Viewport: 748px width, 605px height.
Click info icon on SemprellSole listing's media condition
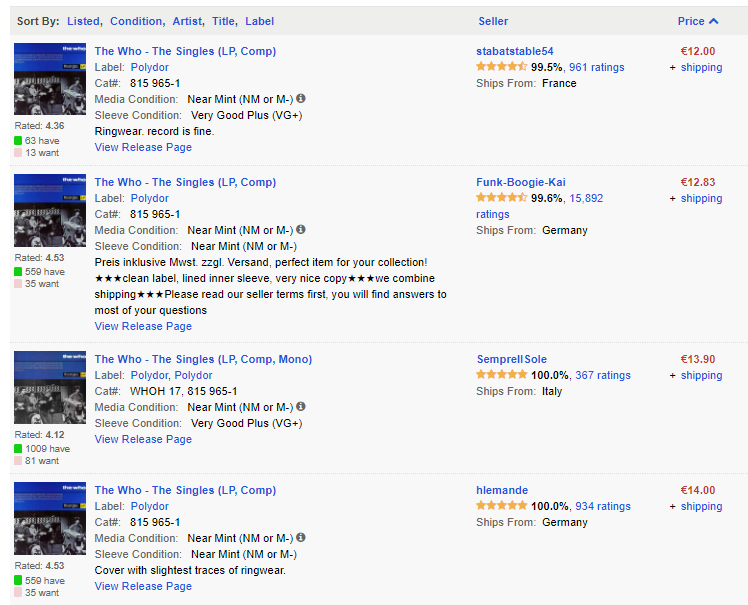[301, 407]
